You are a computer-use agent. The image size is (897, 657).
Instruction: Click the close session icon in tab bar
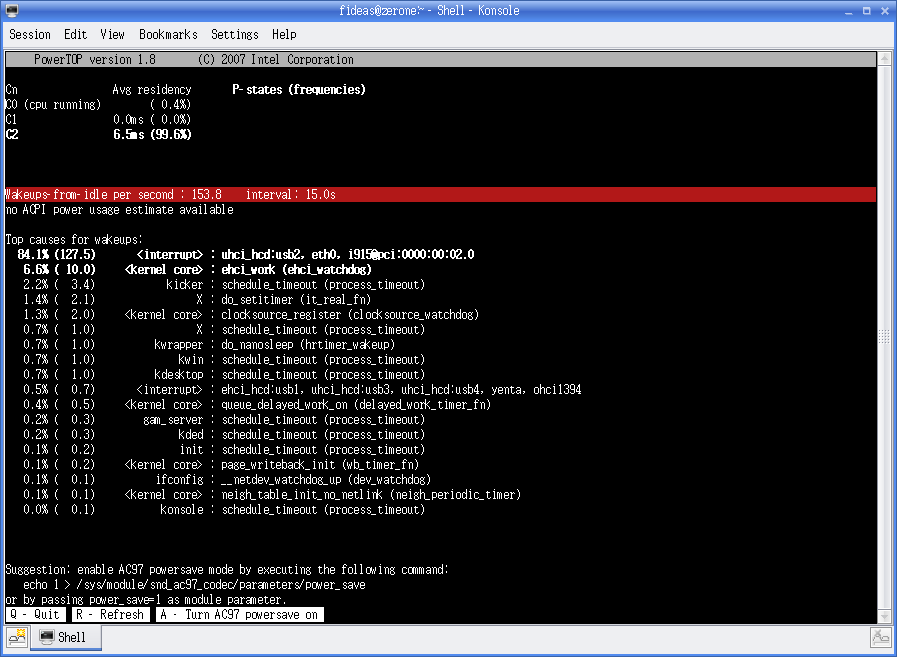tap(880, 637)
